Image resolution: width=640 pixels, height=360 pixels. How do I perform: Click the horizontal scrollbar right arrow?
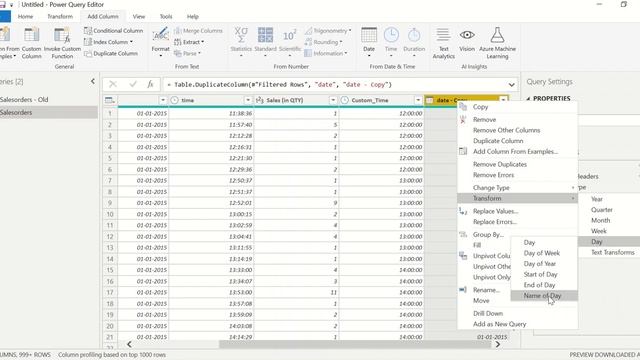coord(498,344)
